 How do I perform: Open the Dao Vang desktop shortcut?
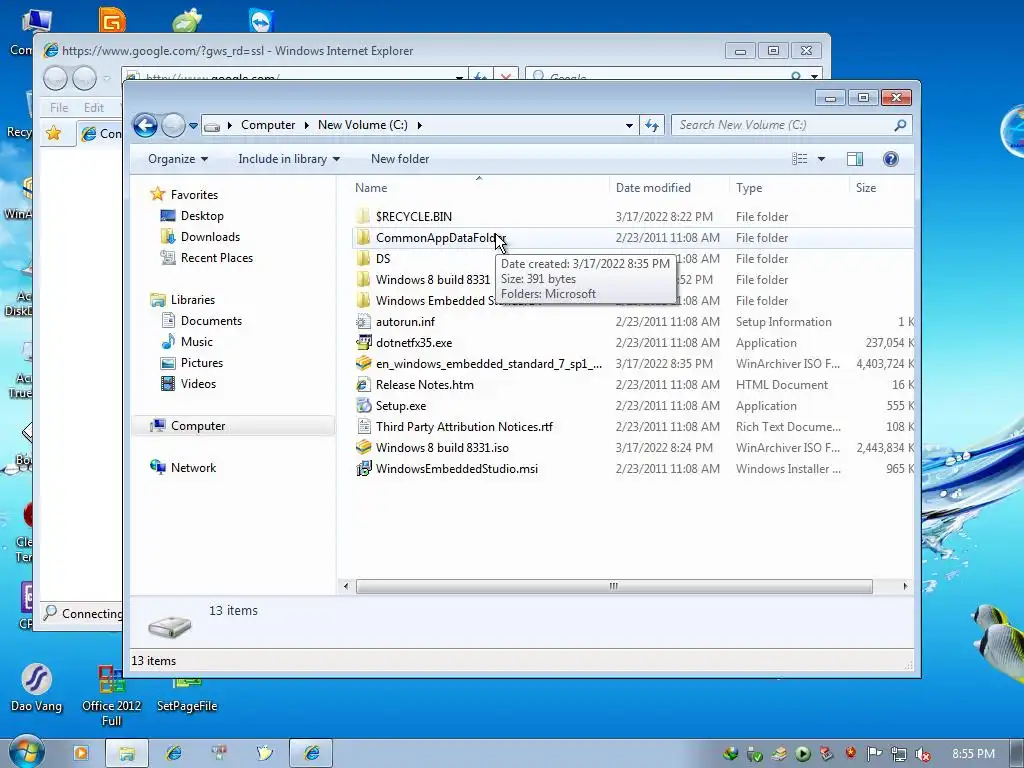point(37,688)
